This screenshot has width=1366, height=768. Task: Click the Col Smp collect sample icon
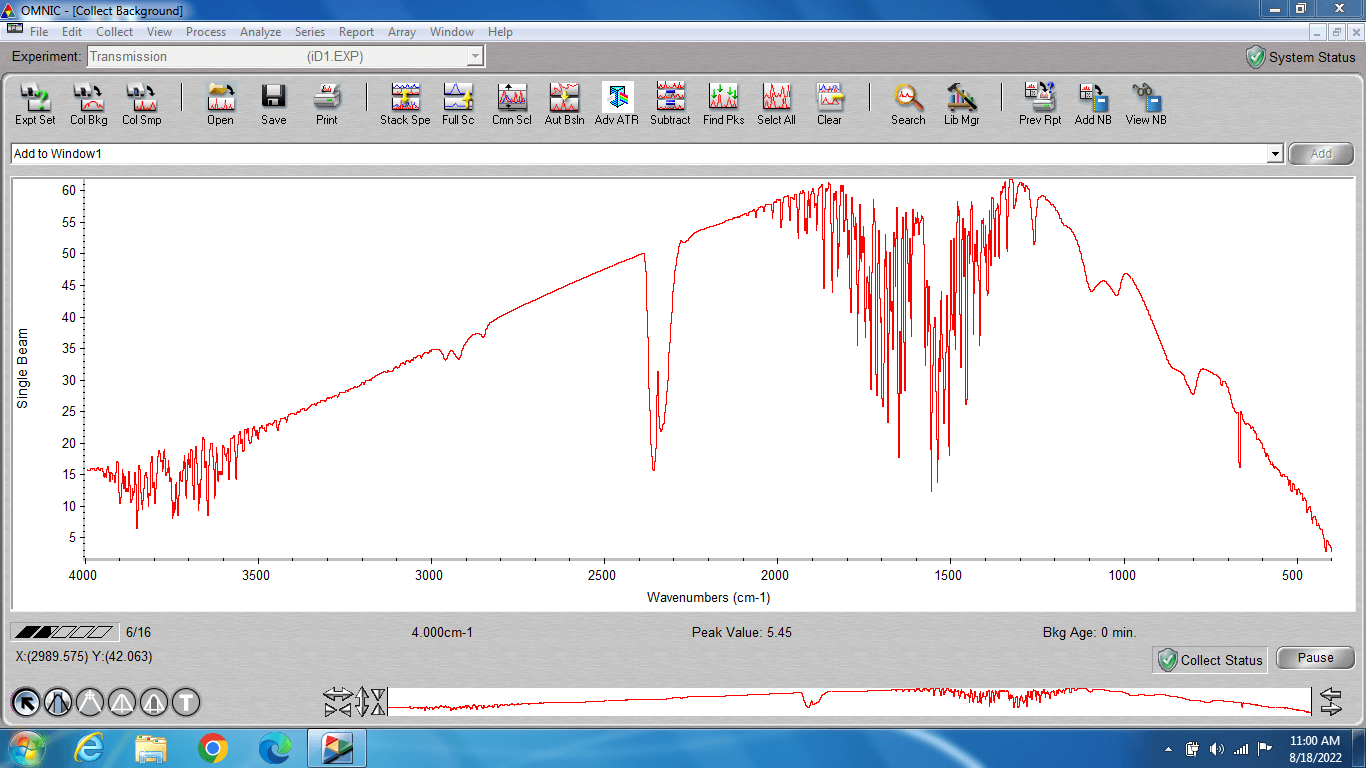pyautogui.click(x=141, y=104)
